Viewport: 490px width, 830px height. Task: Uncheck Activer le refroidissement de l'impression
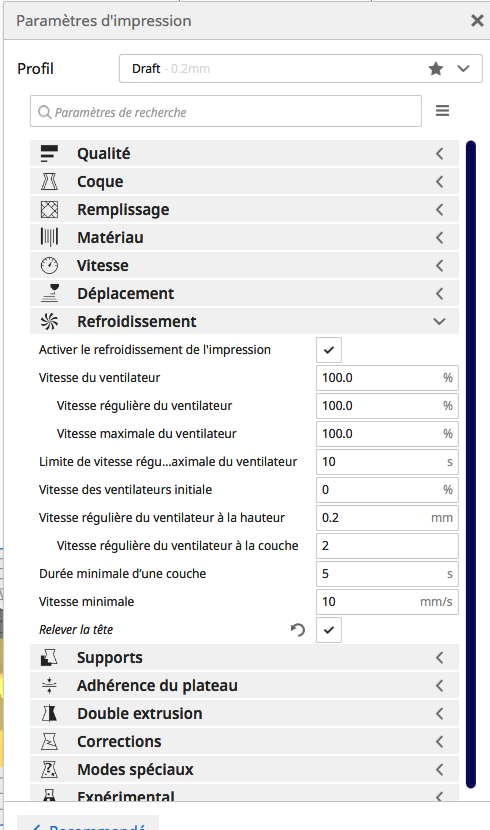(329, 350)
